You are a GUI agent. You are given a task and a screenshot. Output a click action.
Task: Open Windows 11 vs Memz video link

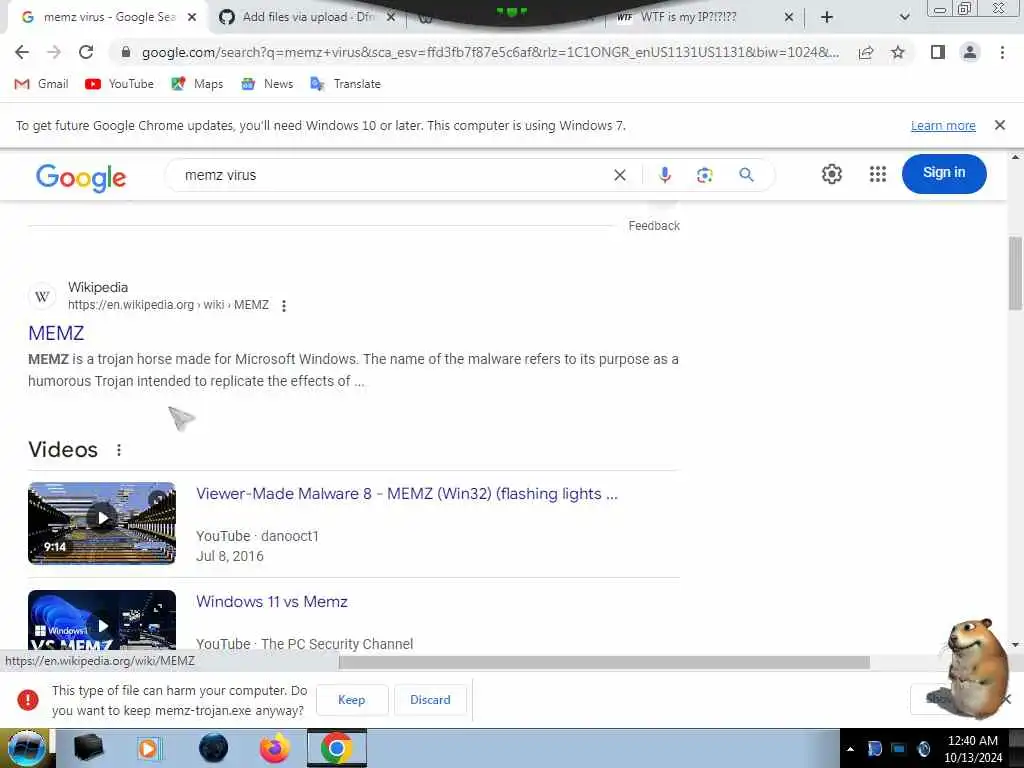[x=272, y=601]
